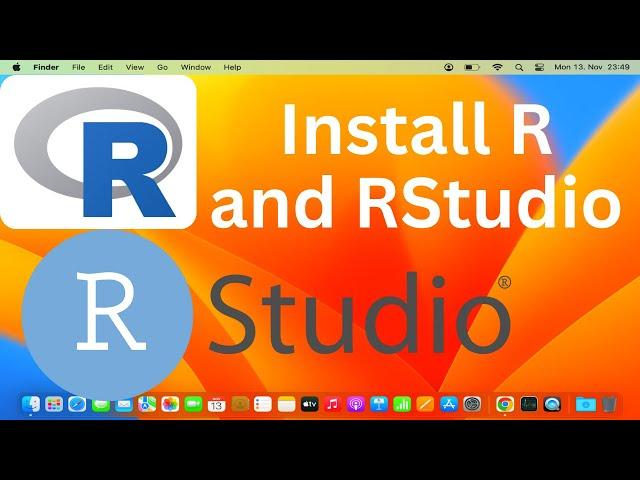Click the screen recording status icon
640x480 pixels.
pos(449,67)
